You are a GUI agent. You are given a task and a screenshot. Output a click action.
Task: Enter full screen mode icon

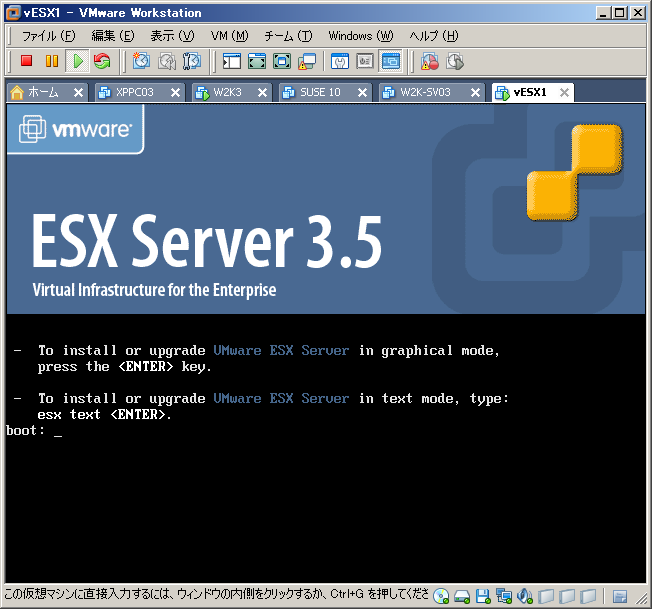click(x=282, y=62)
